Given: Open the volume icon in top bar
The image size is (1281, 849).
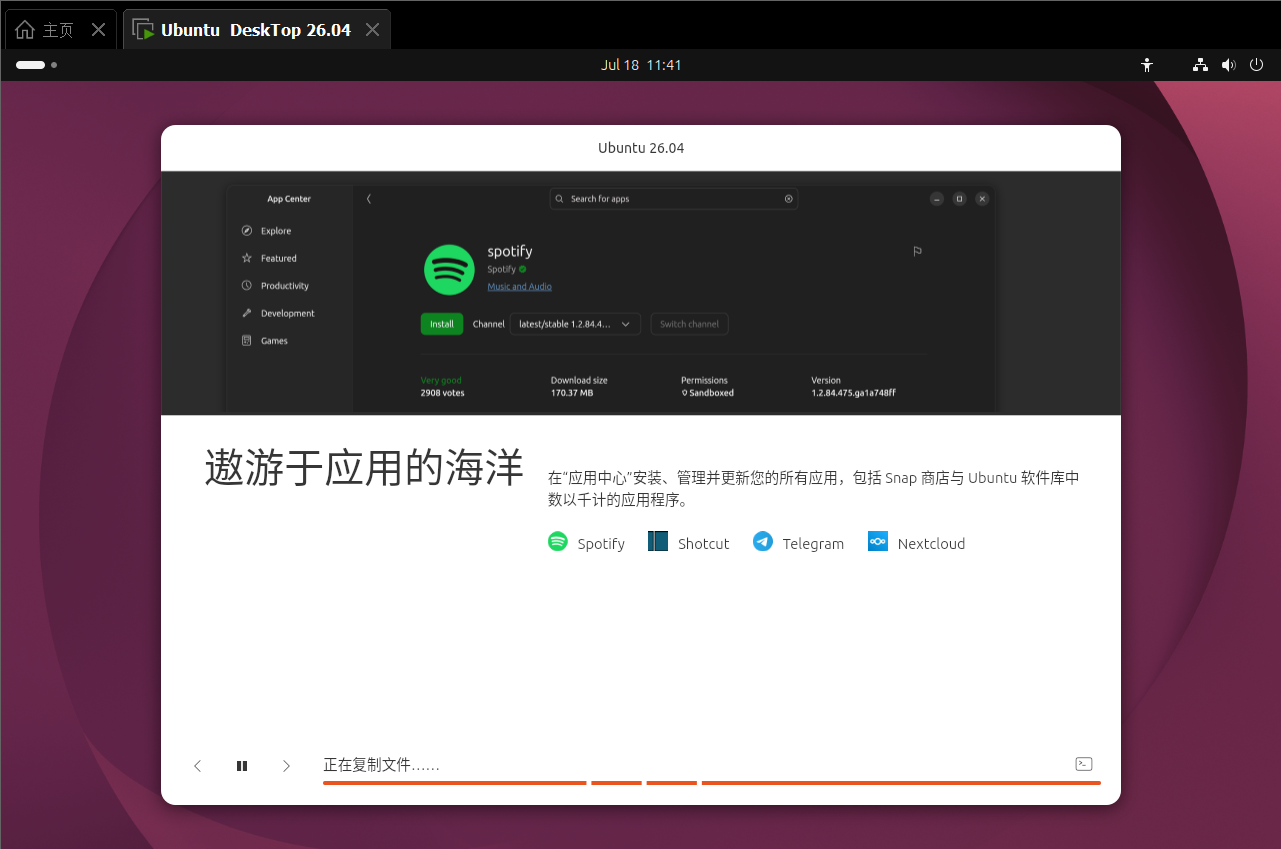Looking at the screenshot, I should tap(1228, 65).
